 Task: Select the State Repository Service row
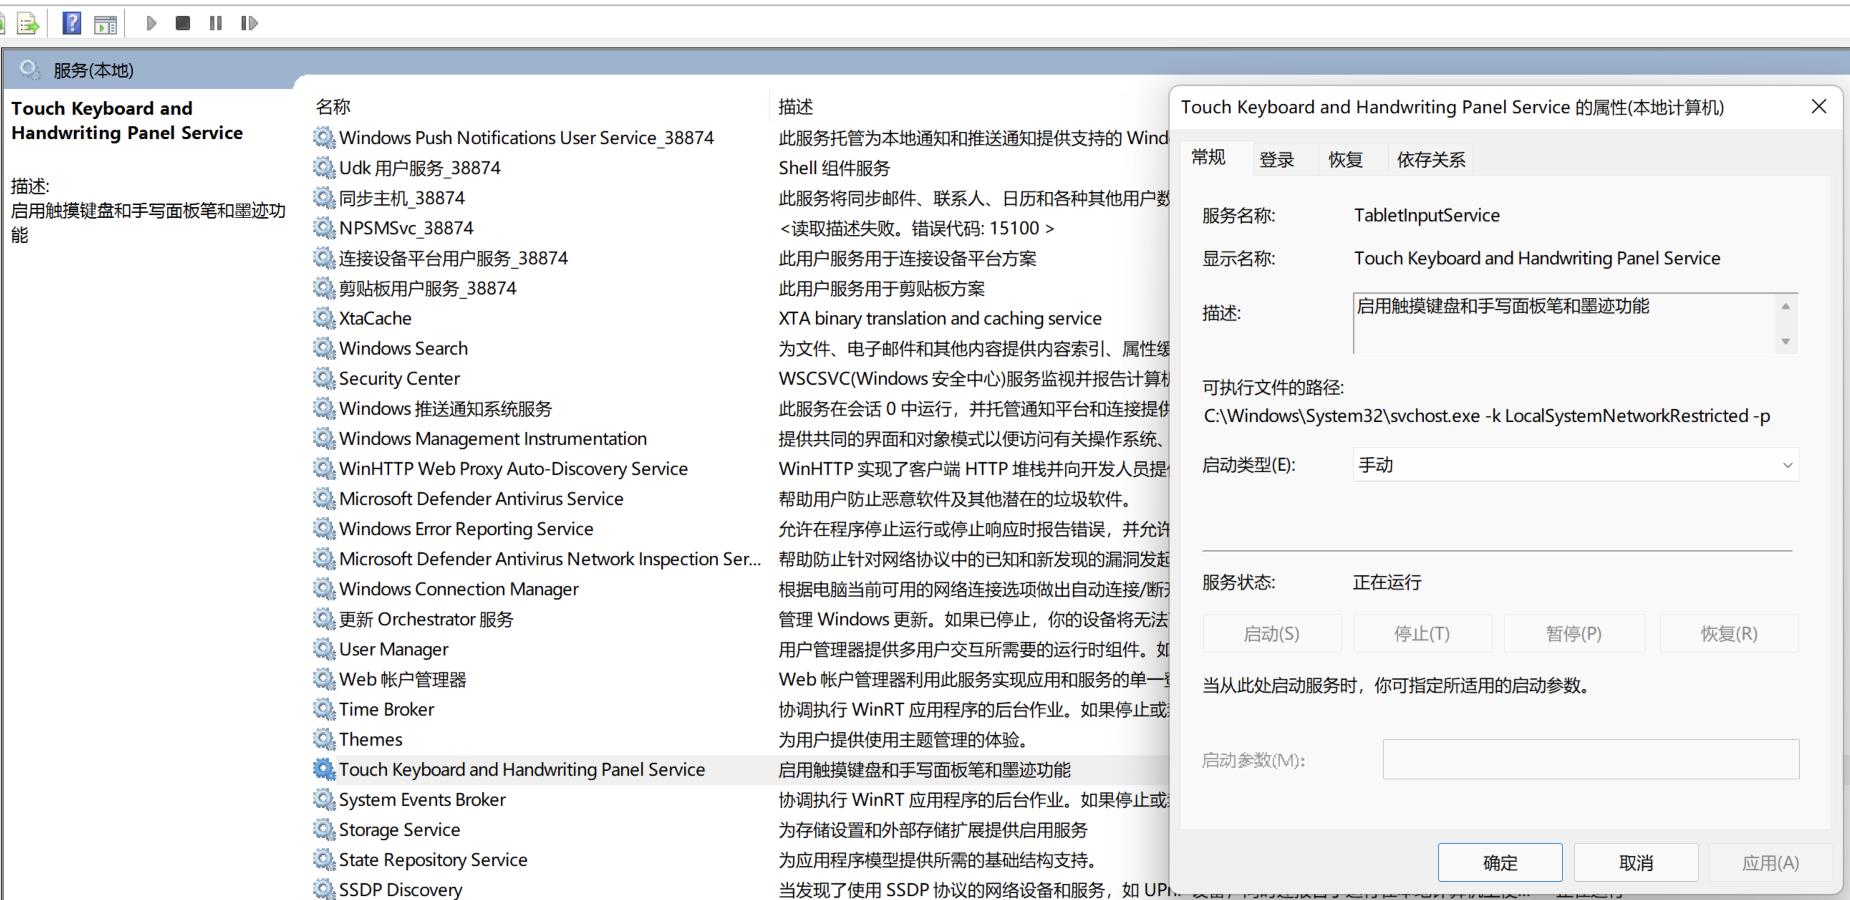pyautogui.click(x=740, y=859)
